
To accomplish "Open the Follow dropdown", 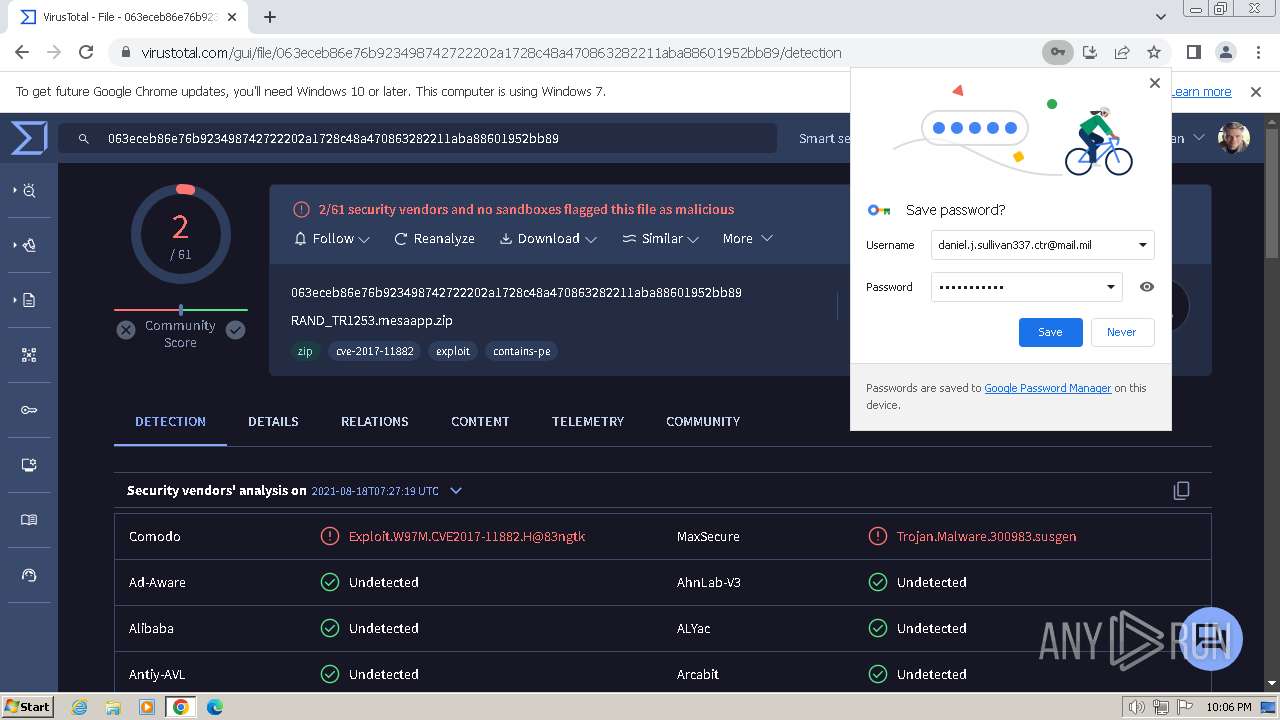I will (x=332, y=239).
